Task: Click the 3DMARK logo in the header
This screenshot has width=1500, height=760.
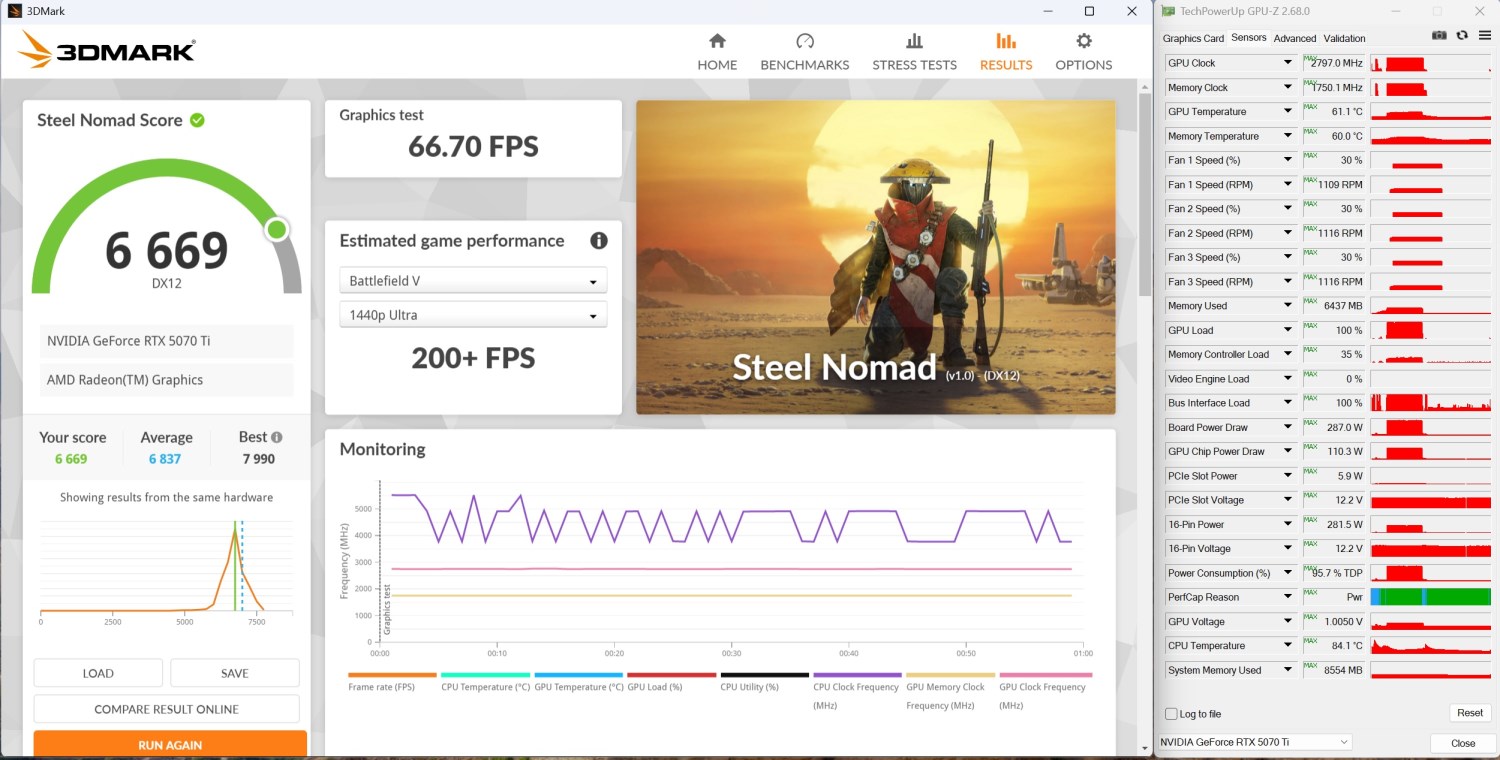Action: (x=107, y=50)
